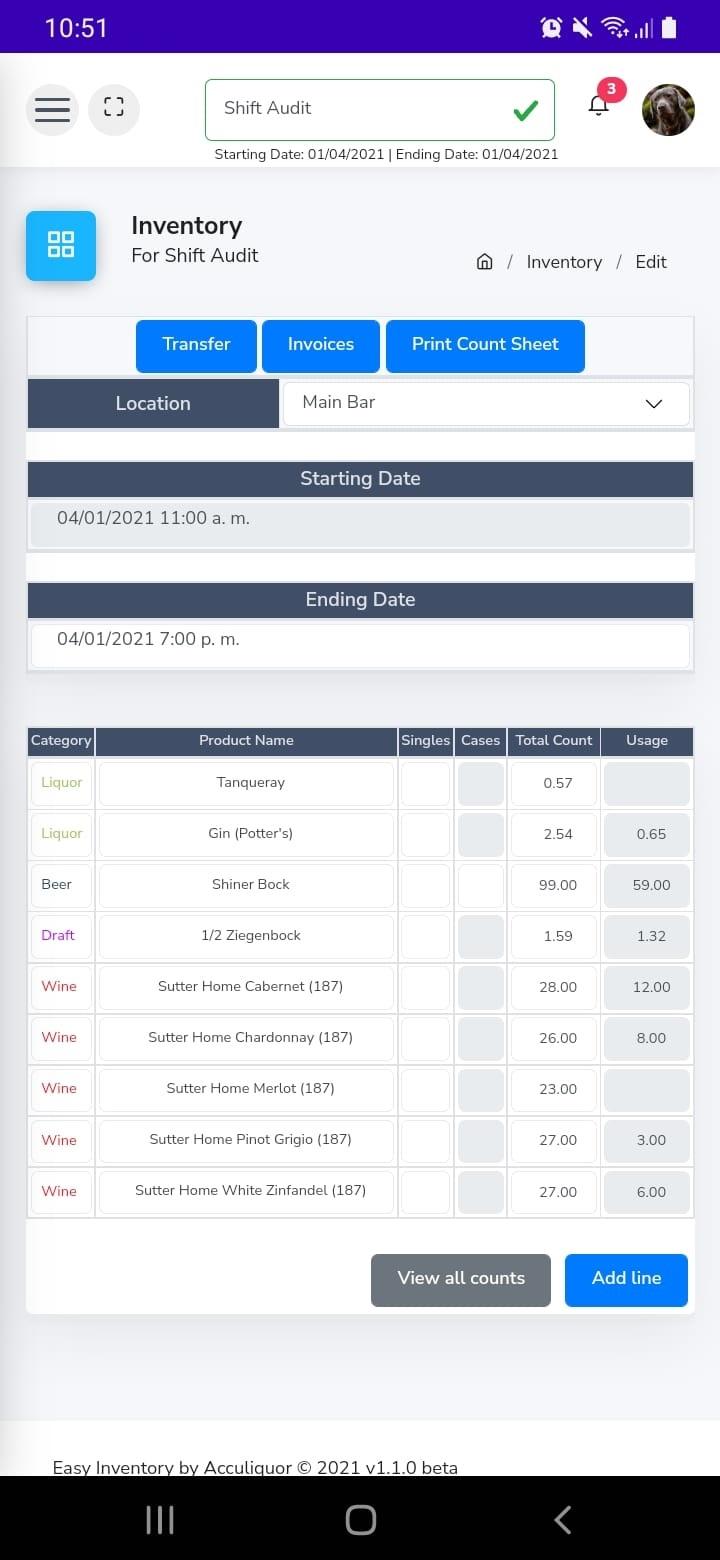Add a new line to inventory

626,1280
